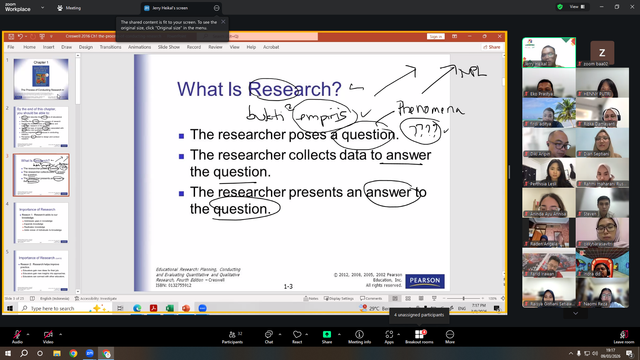This screenshot has height=360, width=640.
Task: Expand video options arrow beside Video
Action: point(60,334)
